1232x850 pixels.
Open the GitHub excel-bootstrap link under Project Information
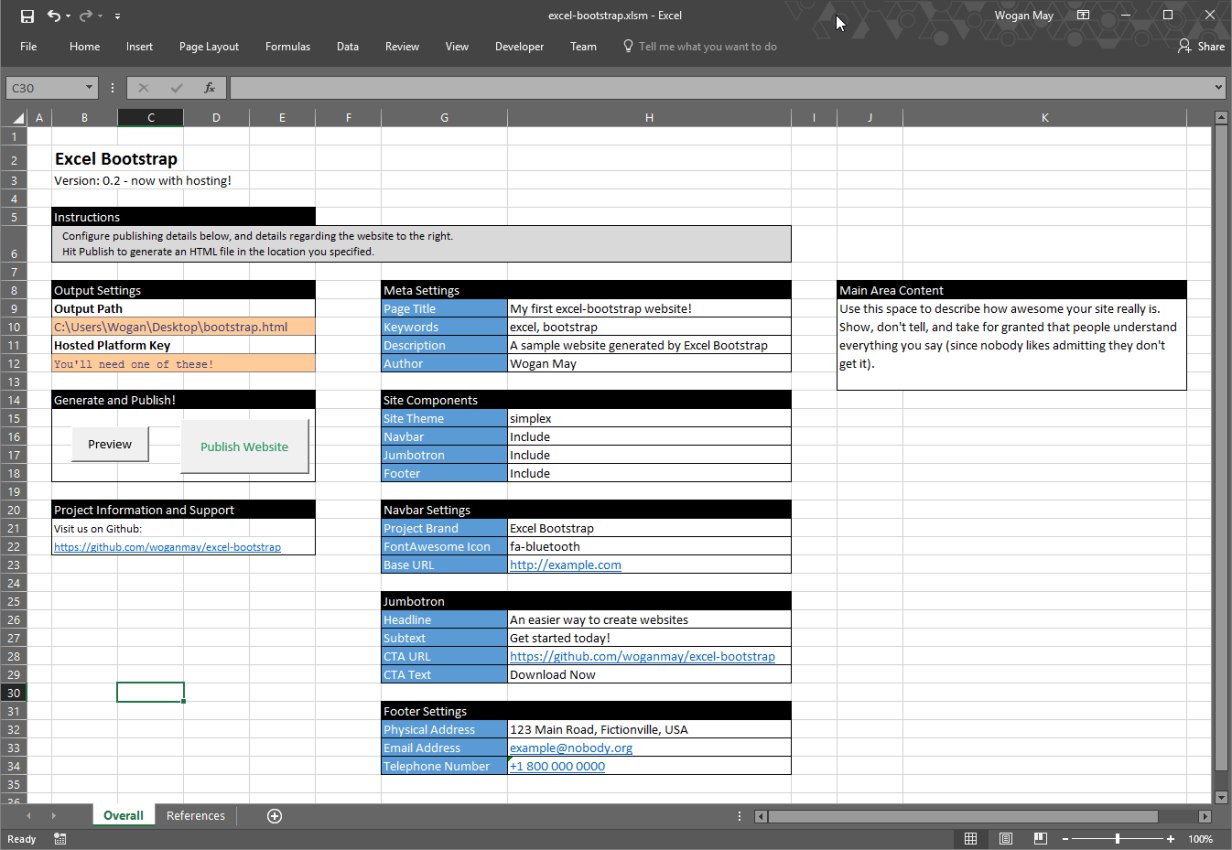[x=167, y=547]
